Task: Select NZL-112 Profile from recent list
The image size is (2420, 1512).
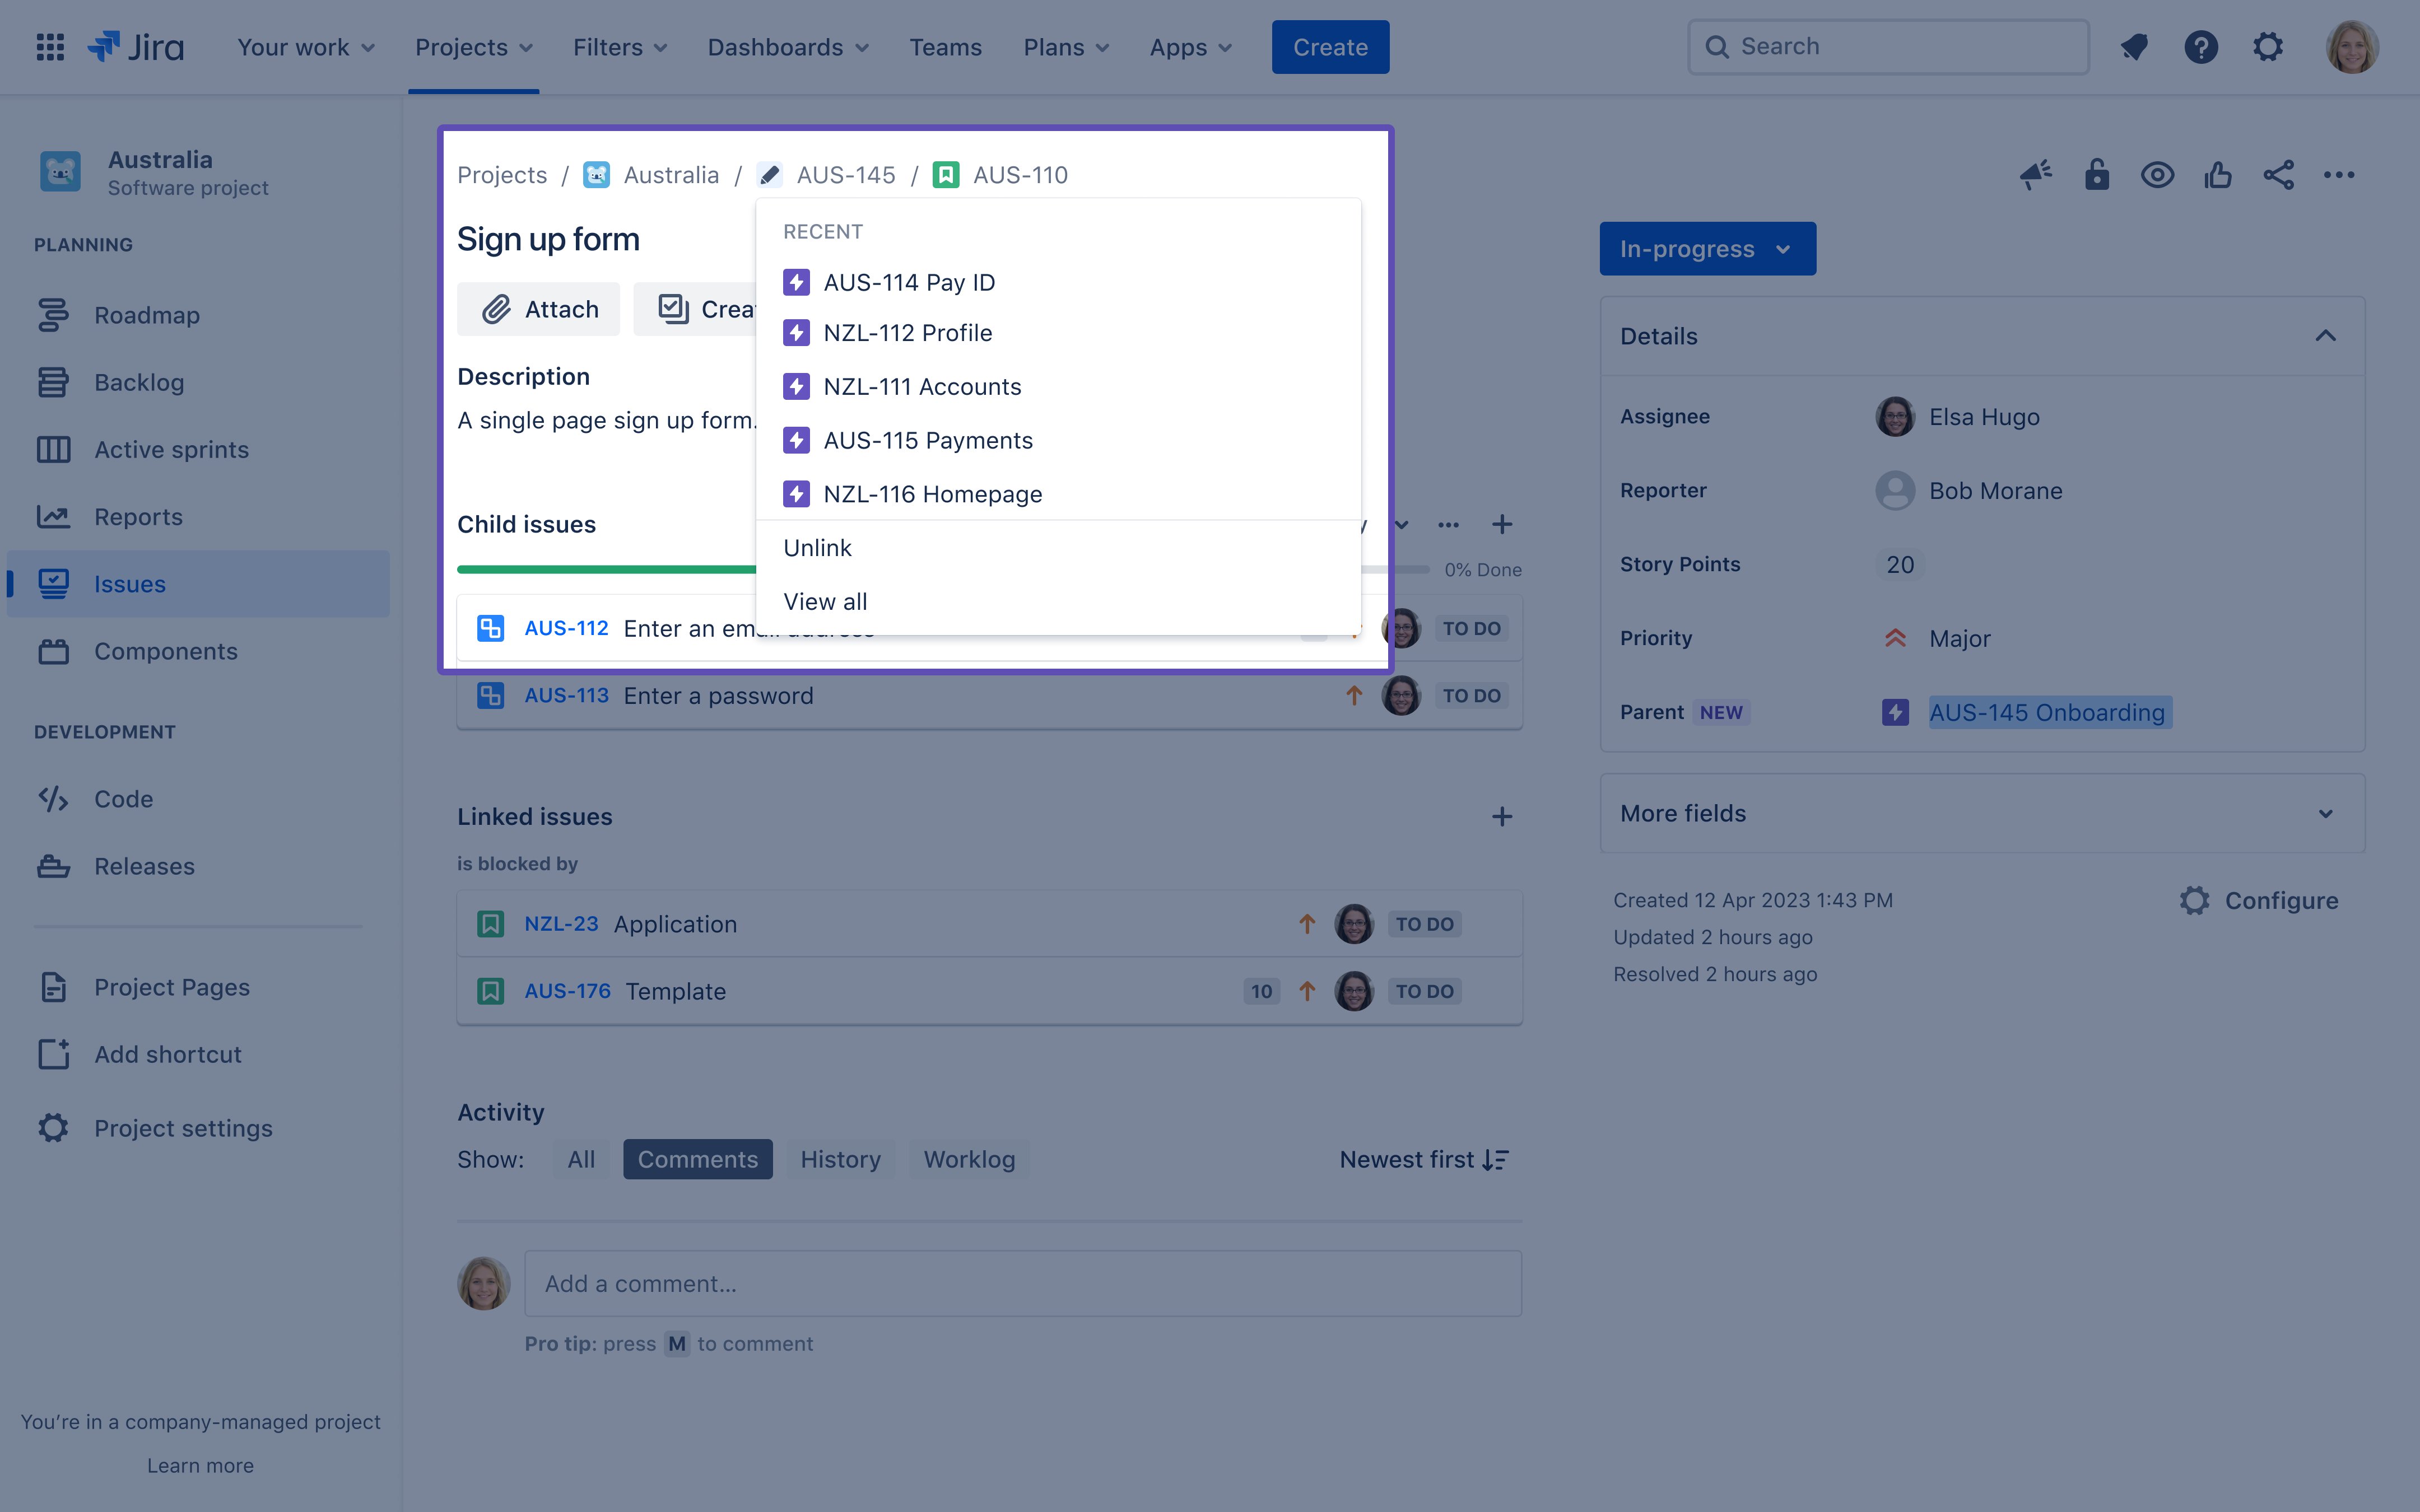Action: point(1058,333)
